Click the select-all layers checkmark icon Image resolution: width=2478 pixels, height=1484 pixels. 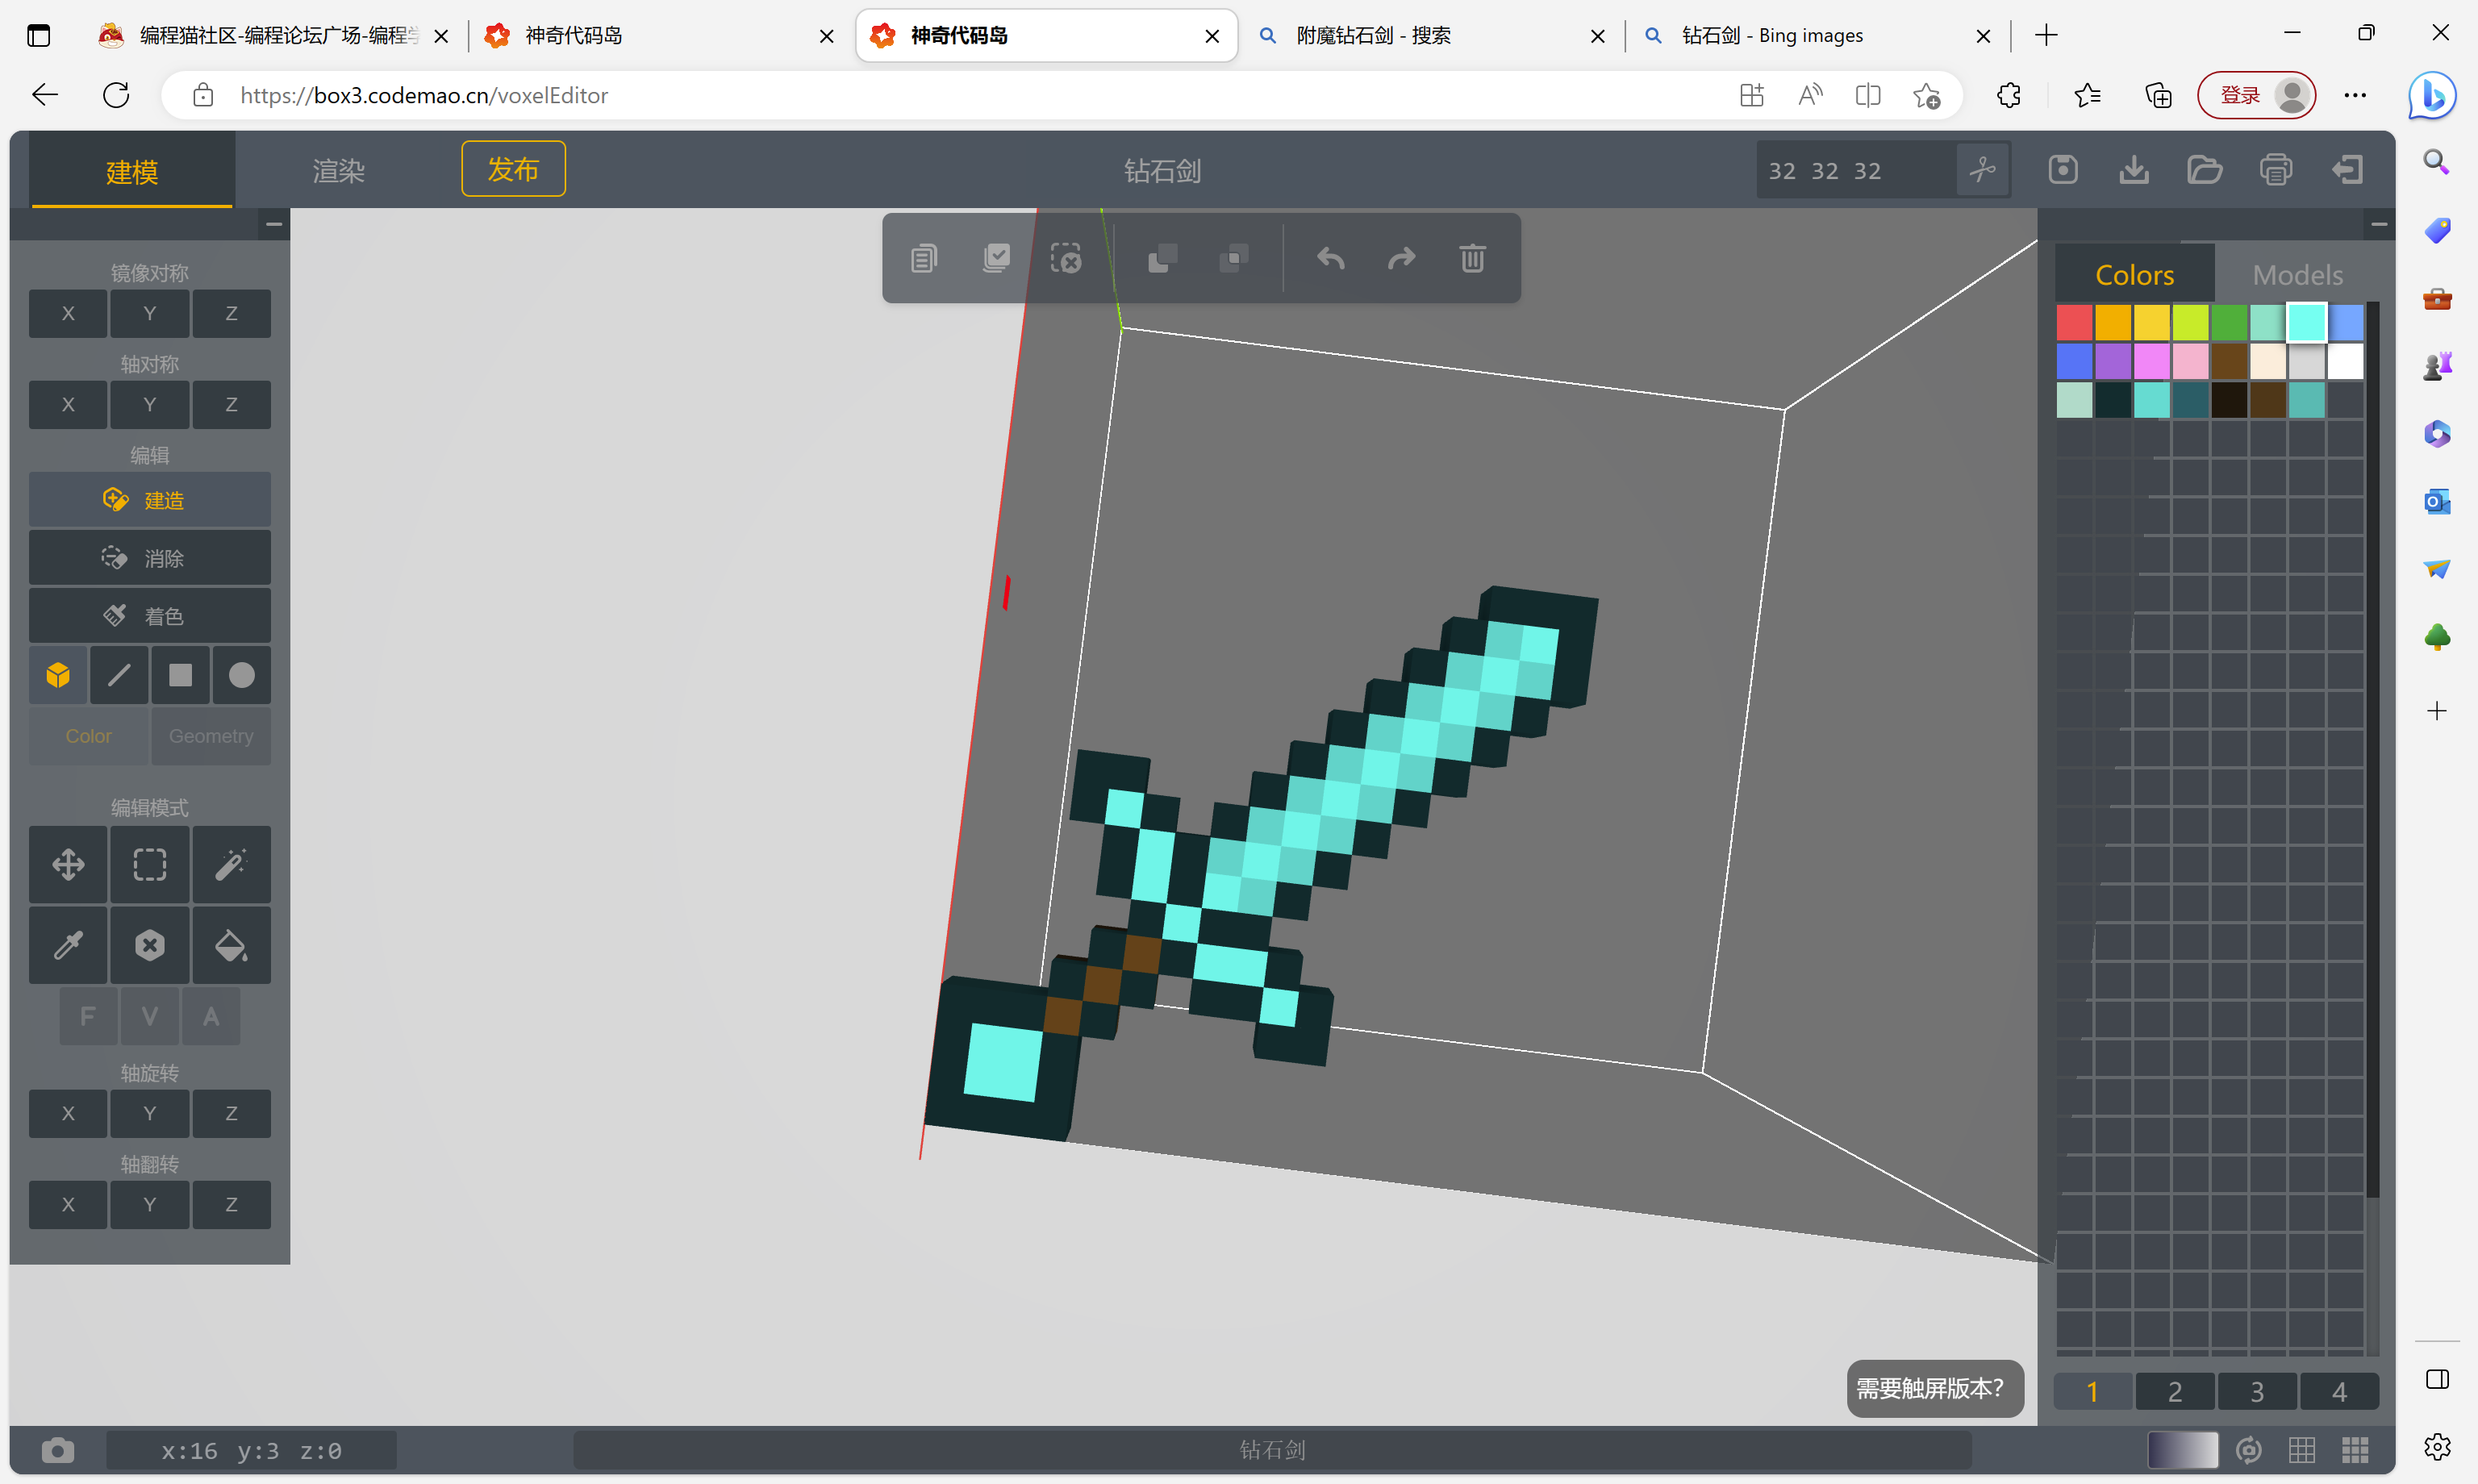click(996, 259)
